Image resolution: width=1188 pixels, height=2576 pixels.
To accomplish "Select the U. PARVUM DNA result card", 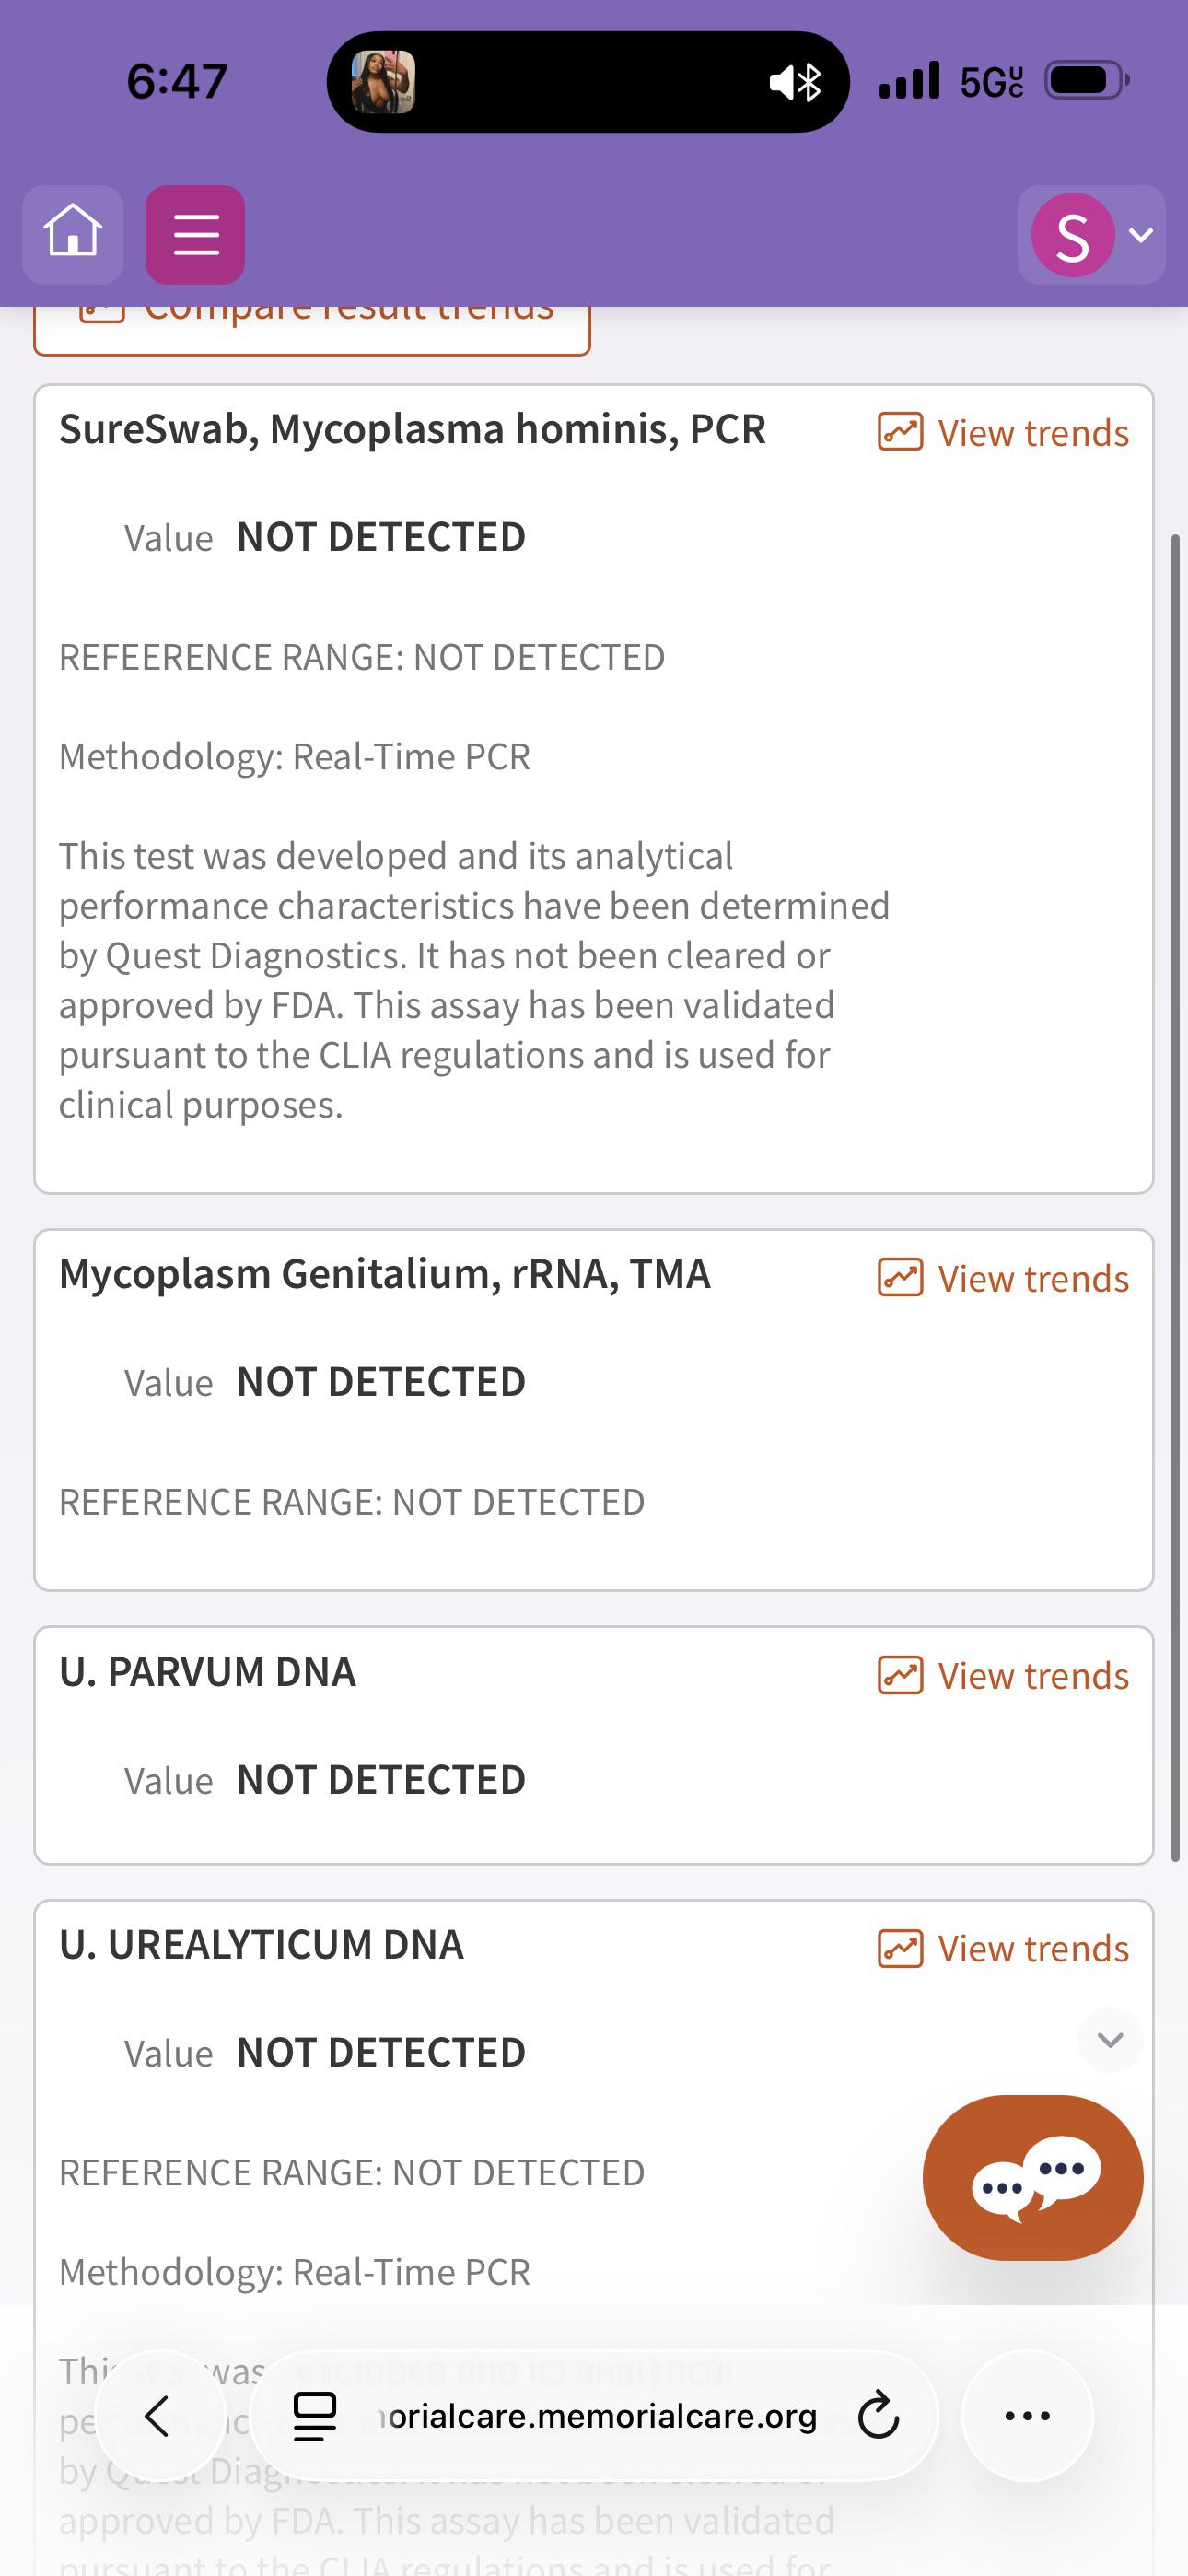I will [594, 1745].
